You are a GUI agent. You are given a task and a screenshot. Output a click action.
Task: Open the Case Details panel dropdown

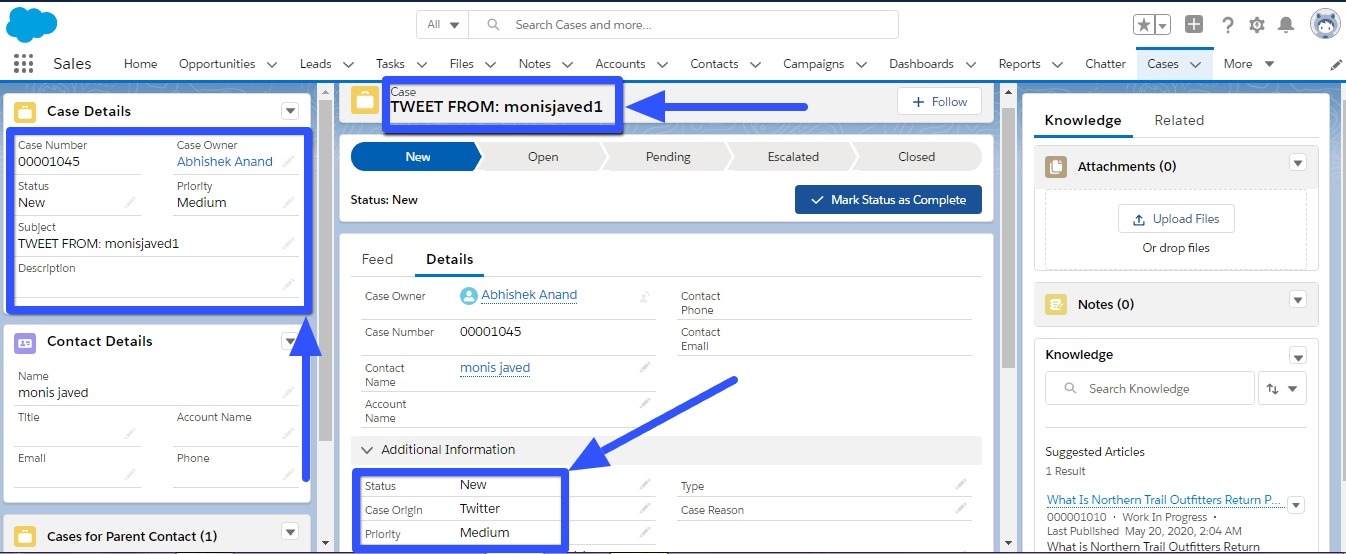tap(290, 111)
